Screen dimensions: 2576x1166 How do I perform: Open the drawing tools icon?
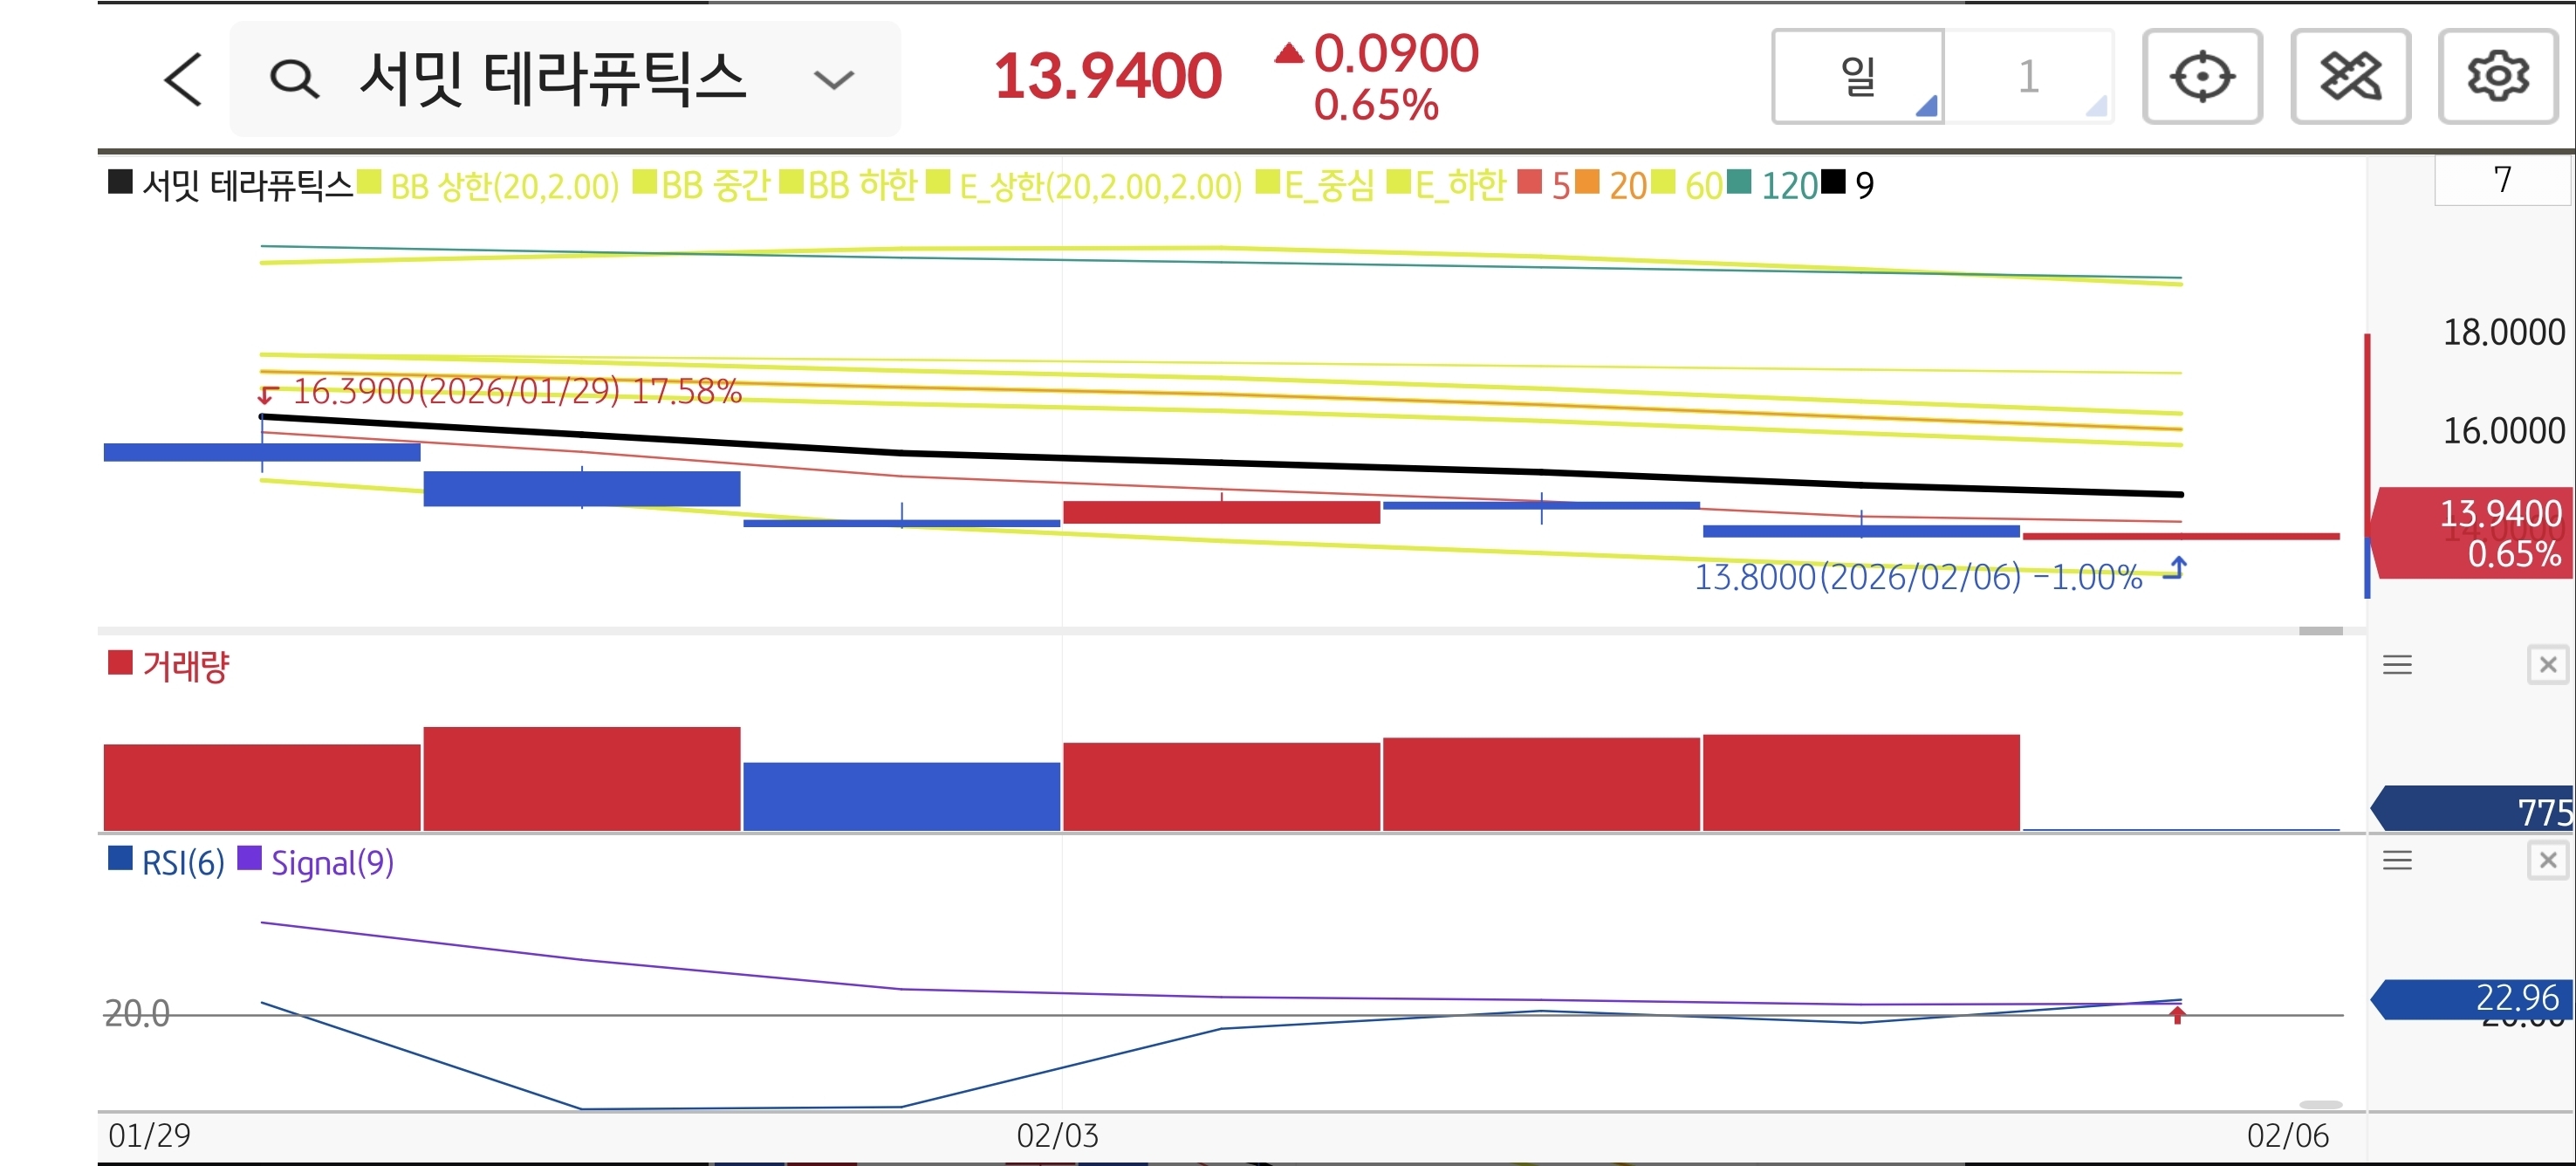pyautogui.click(x=2350, y=77)
